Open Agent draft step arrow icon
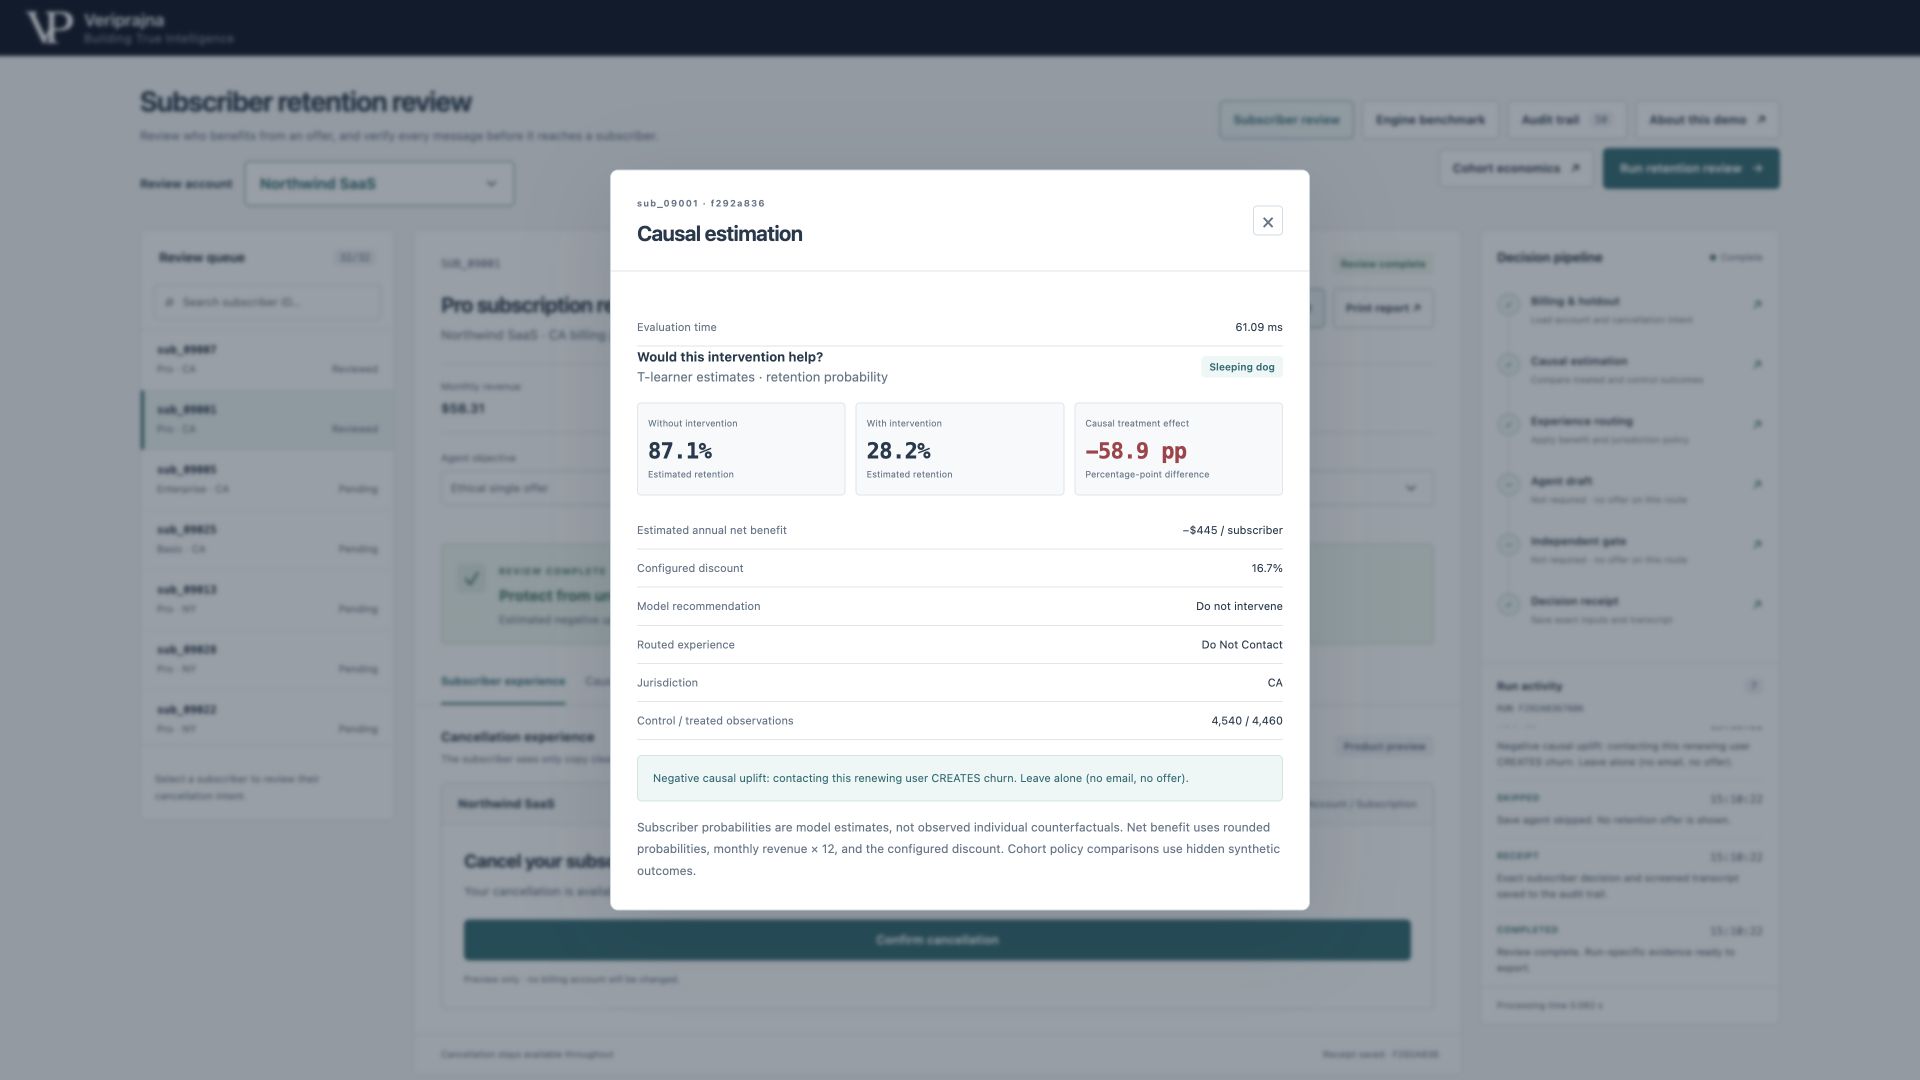The image size is (1920, 1080). [1757, 484]
